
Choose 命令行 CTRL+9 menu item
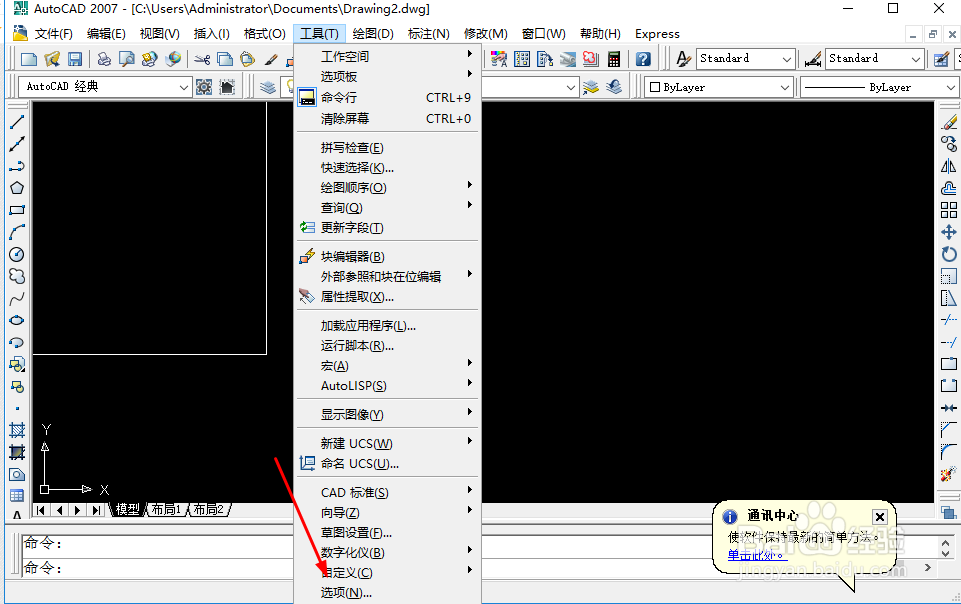(x=388, y=97)
